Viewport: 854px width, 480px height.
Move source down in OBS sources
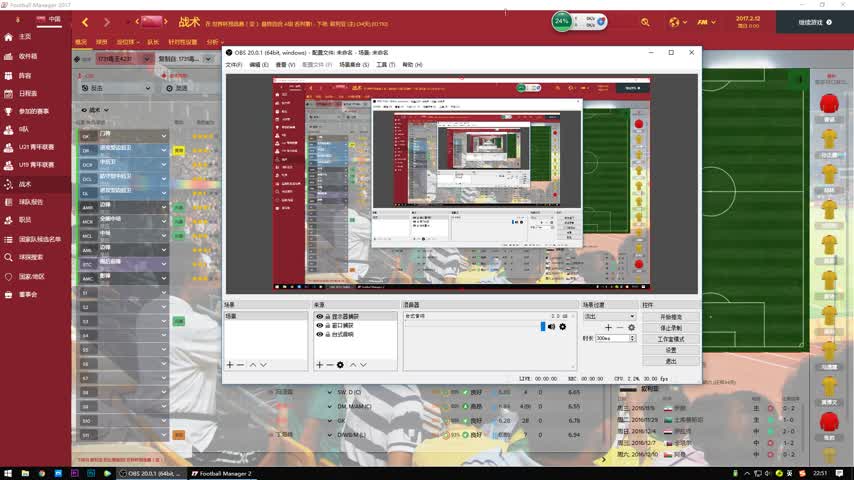coord(363,364)
